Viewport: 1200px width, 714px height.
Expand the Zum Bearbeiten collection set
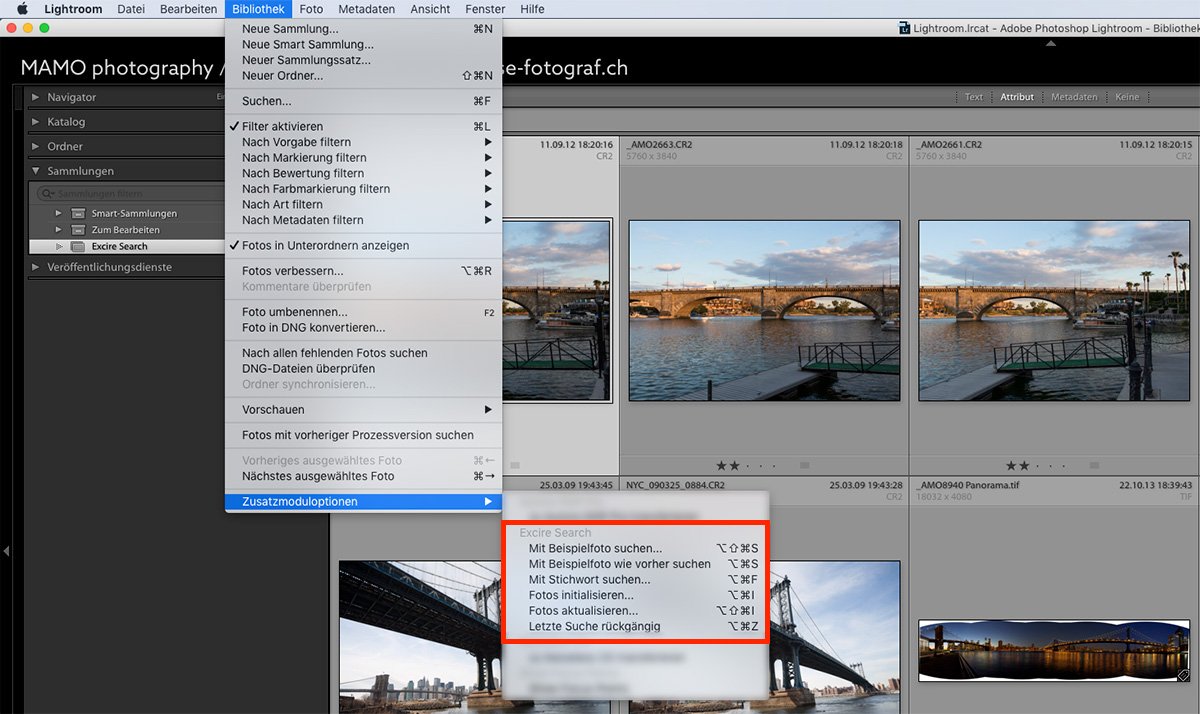tap(58, 230)
